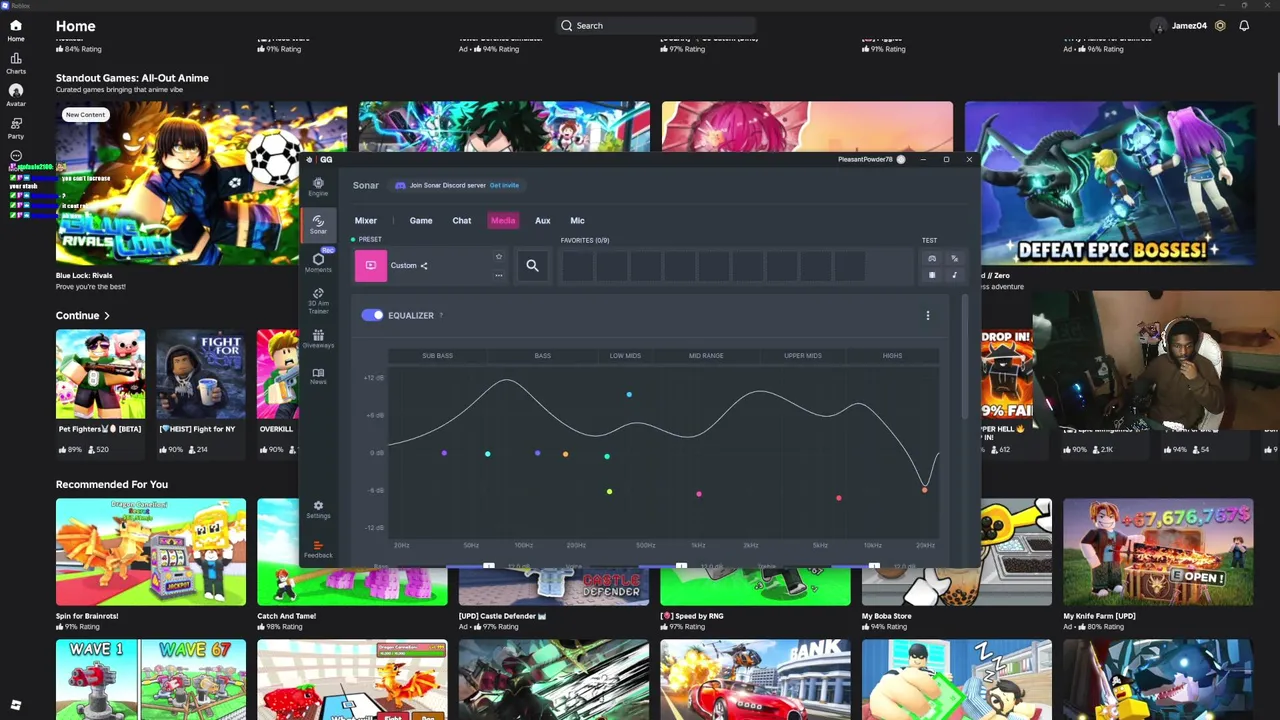The image size is (1280, 720).
Task: Select the orange EQ point near 20kHz
Action: click(924, 490)
